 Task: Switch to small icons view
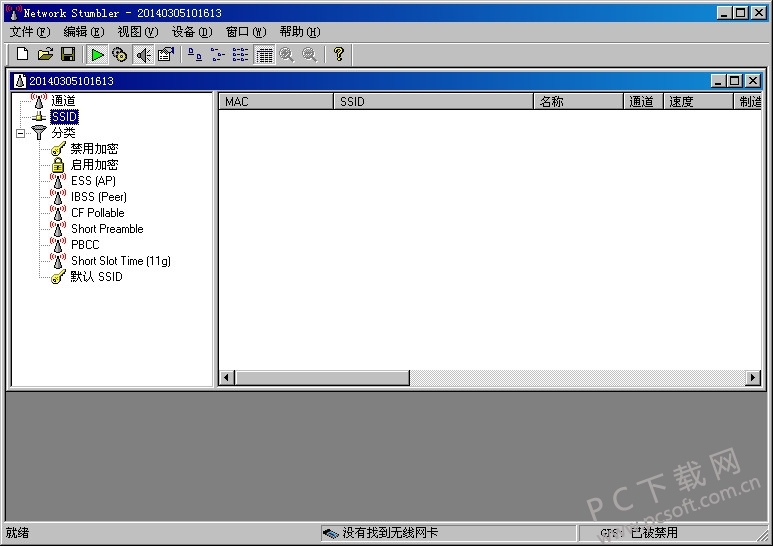pyautogui.click(x=217, y=55)
